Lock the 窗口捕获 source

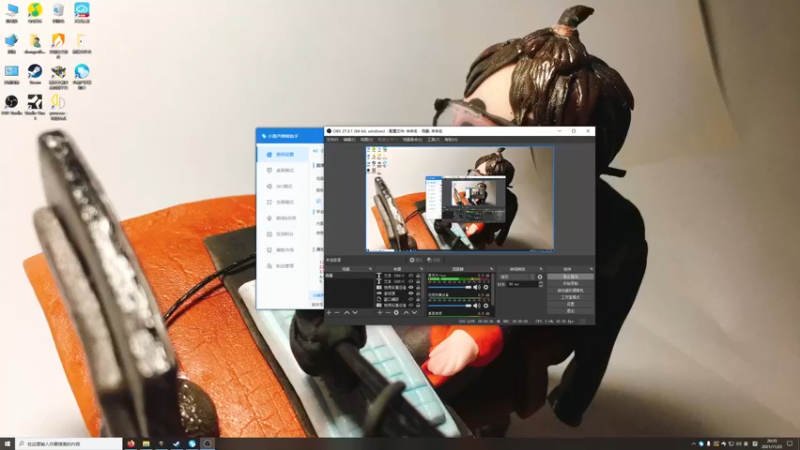(418, 299)
